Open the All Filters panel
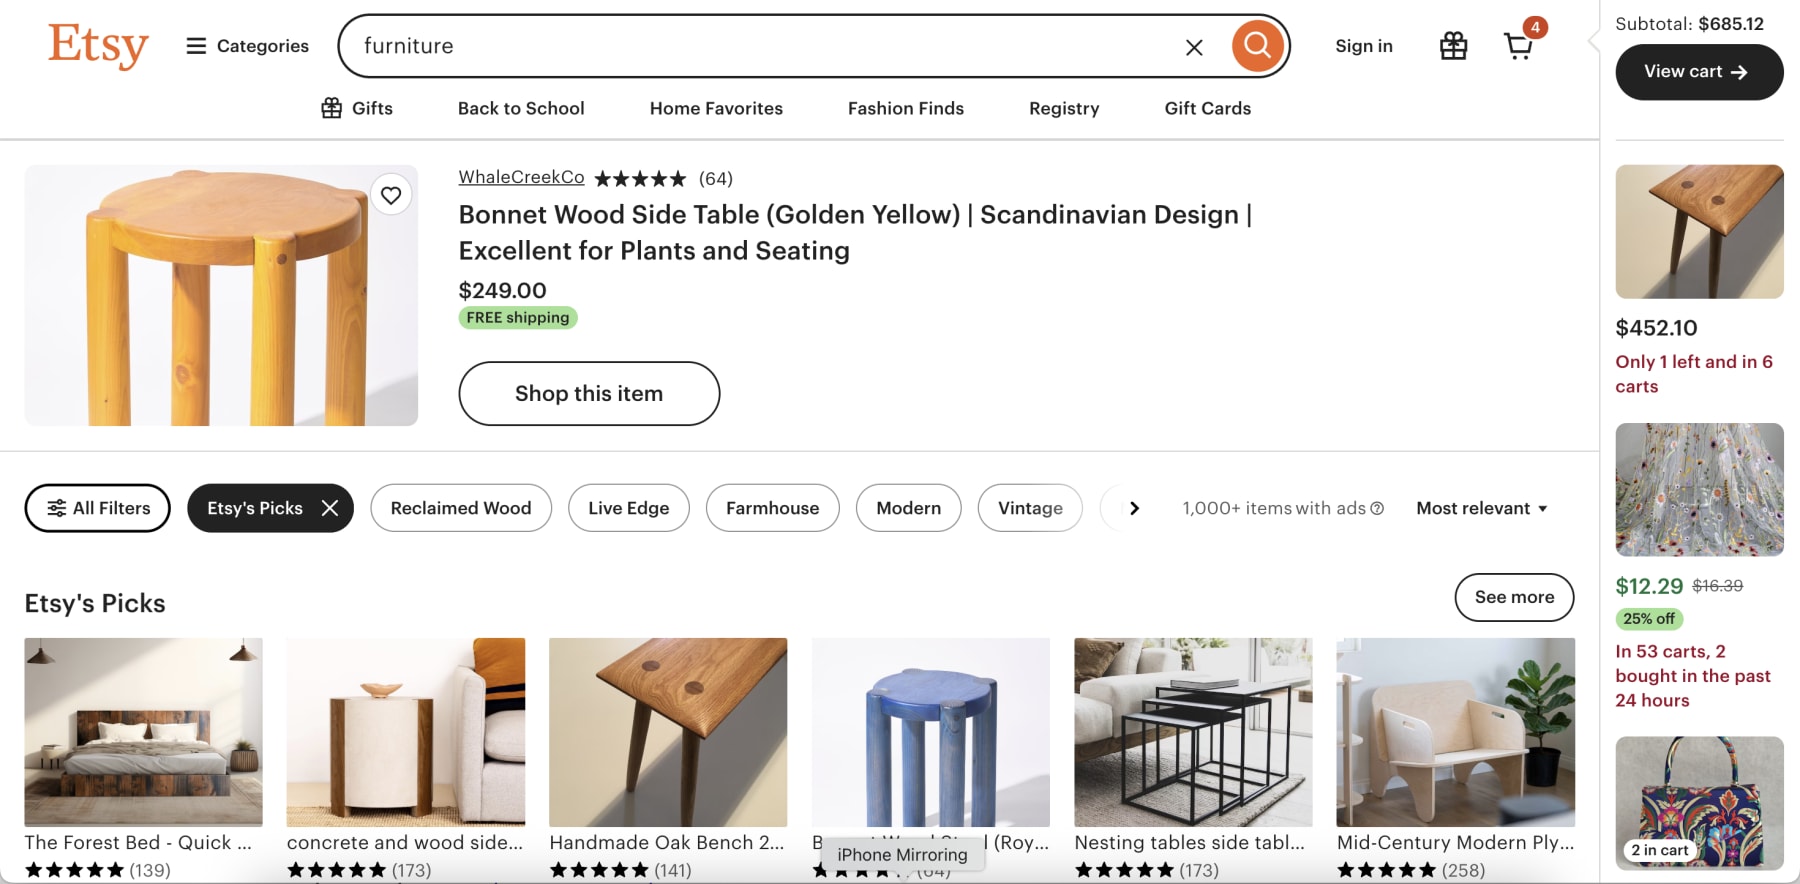 [x=97, y=508]
